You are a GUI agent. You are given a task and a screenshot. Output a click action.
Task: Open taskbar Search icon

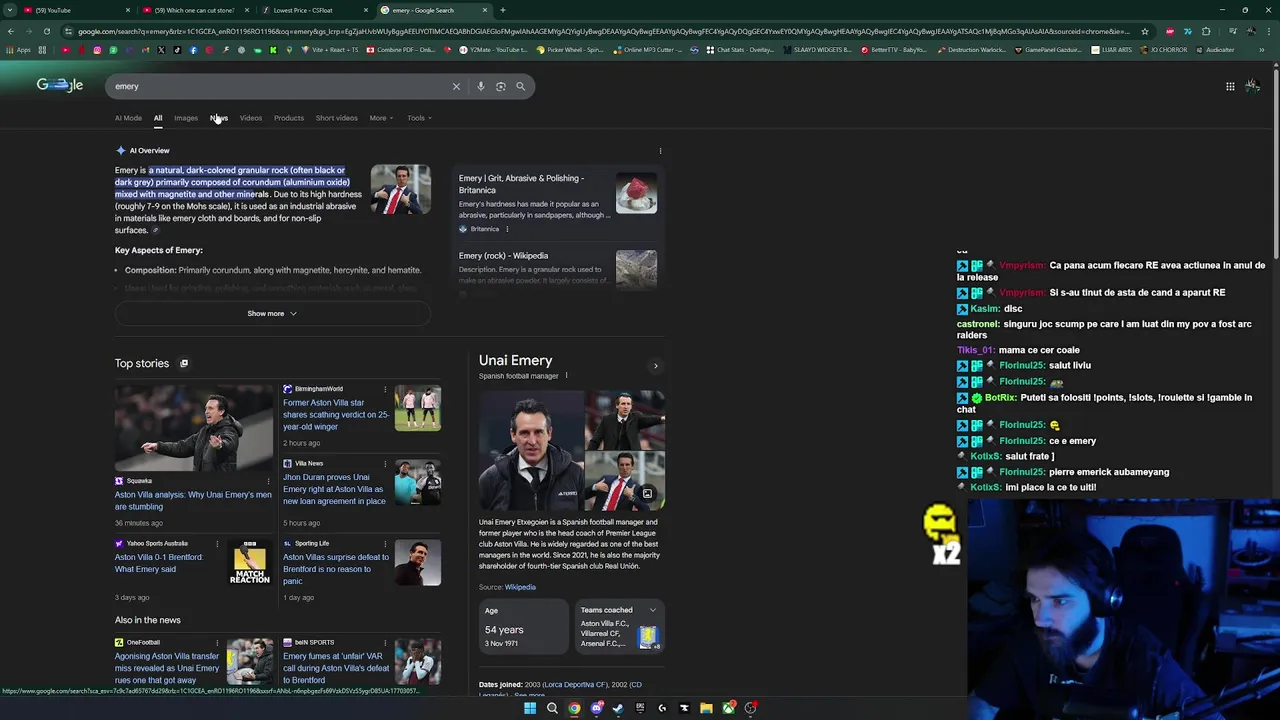point(552,708)
